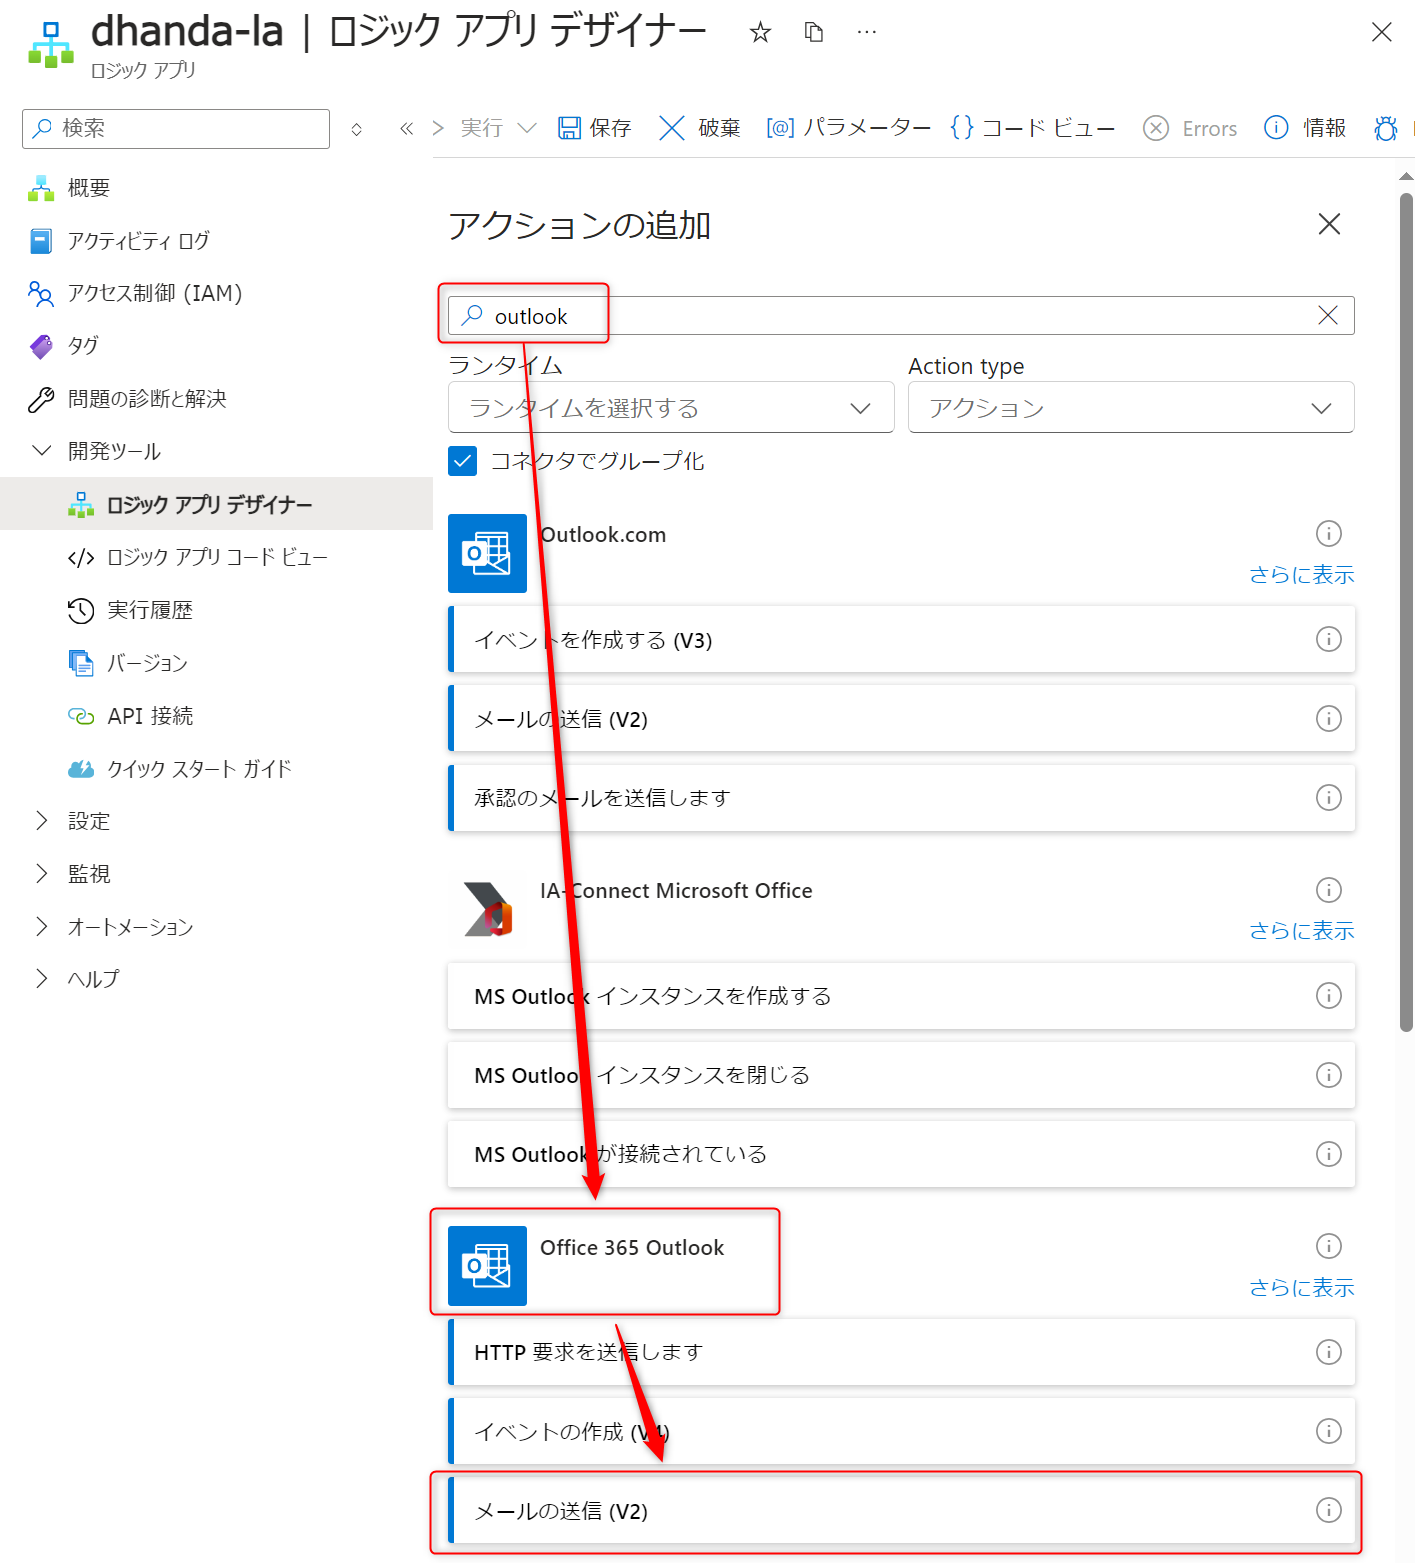The height and width of the screenshot is (1563, 1415).
Task: Show info for イベントの作成 (V4)
Action: tap(1328, 1431)
